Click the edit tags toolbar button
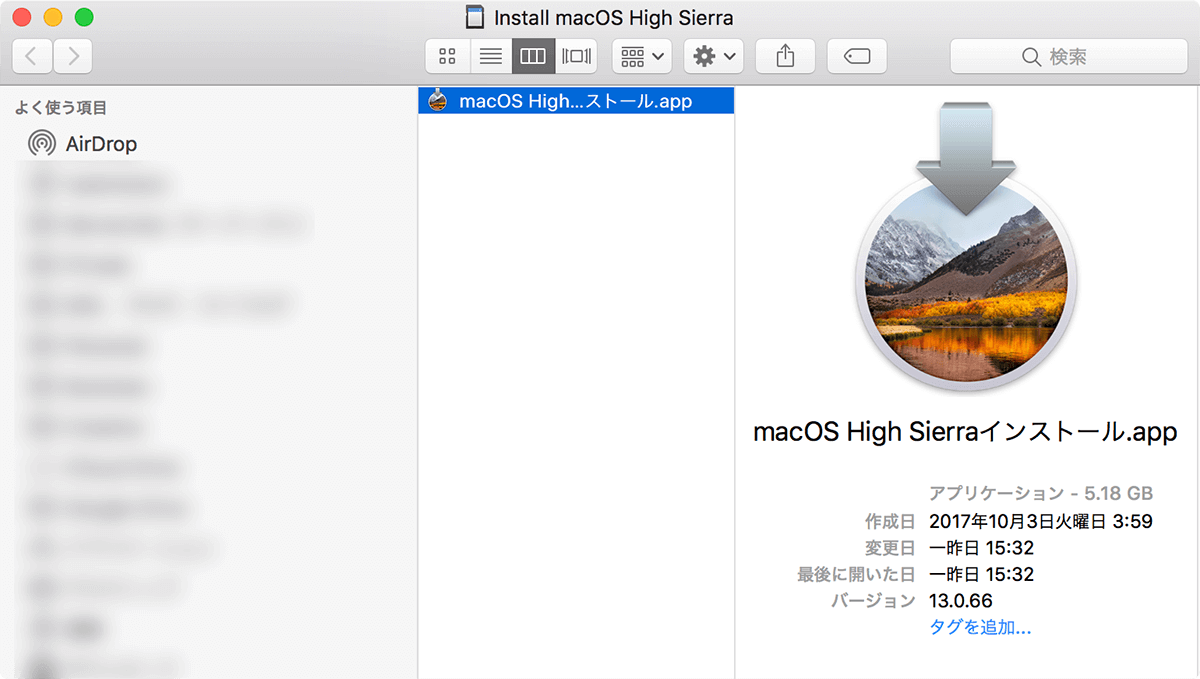The width and height of the screenshot is (1200, 679). (x=857, y=56)
